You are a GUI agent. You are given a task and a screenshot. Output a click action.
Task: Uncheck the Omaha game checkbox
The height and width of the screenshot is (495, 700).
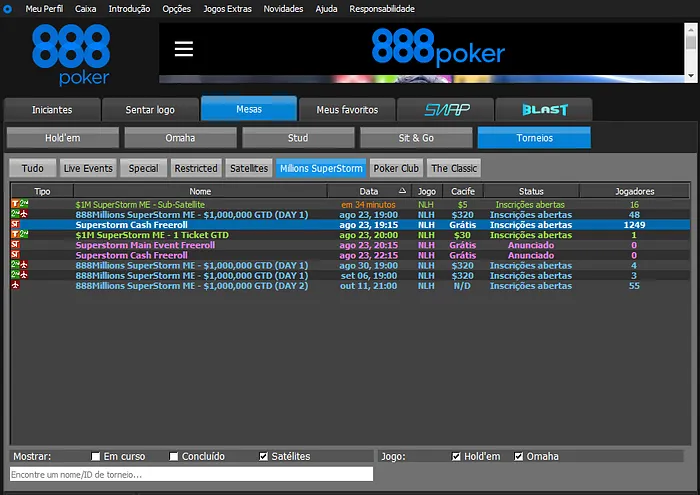coord(518,456)
